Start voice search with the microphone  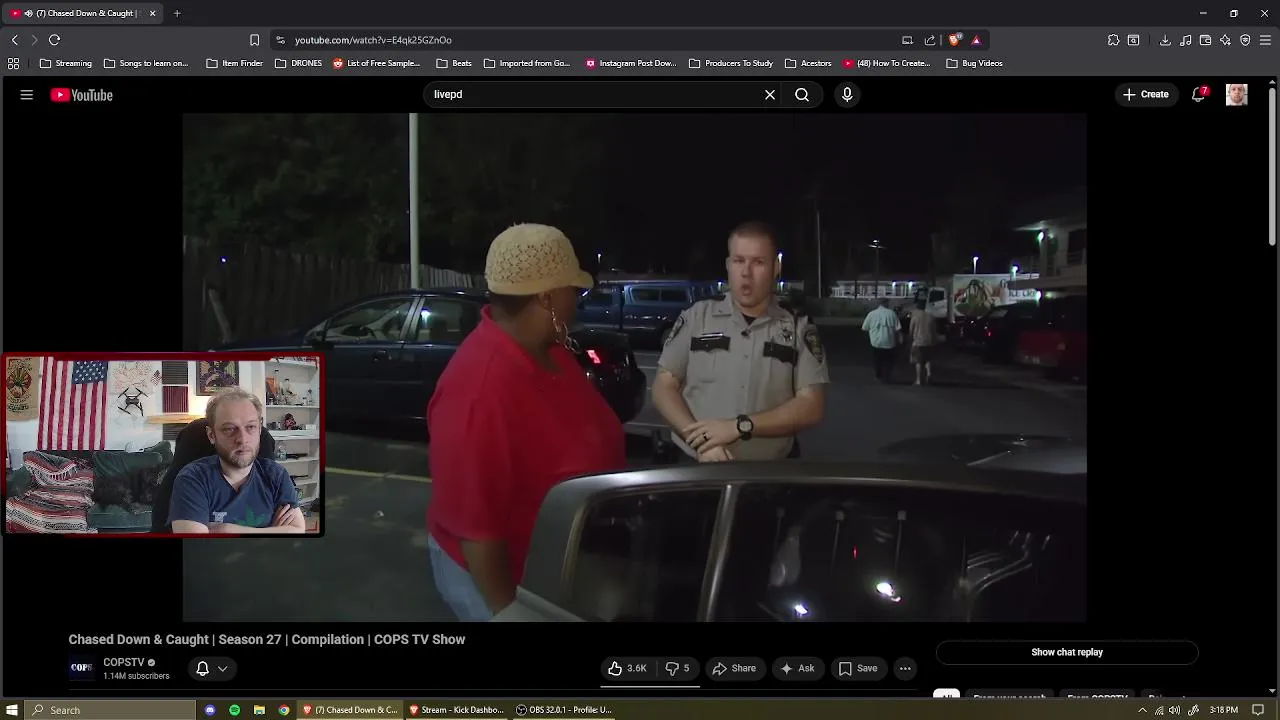coord(847,95)
